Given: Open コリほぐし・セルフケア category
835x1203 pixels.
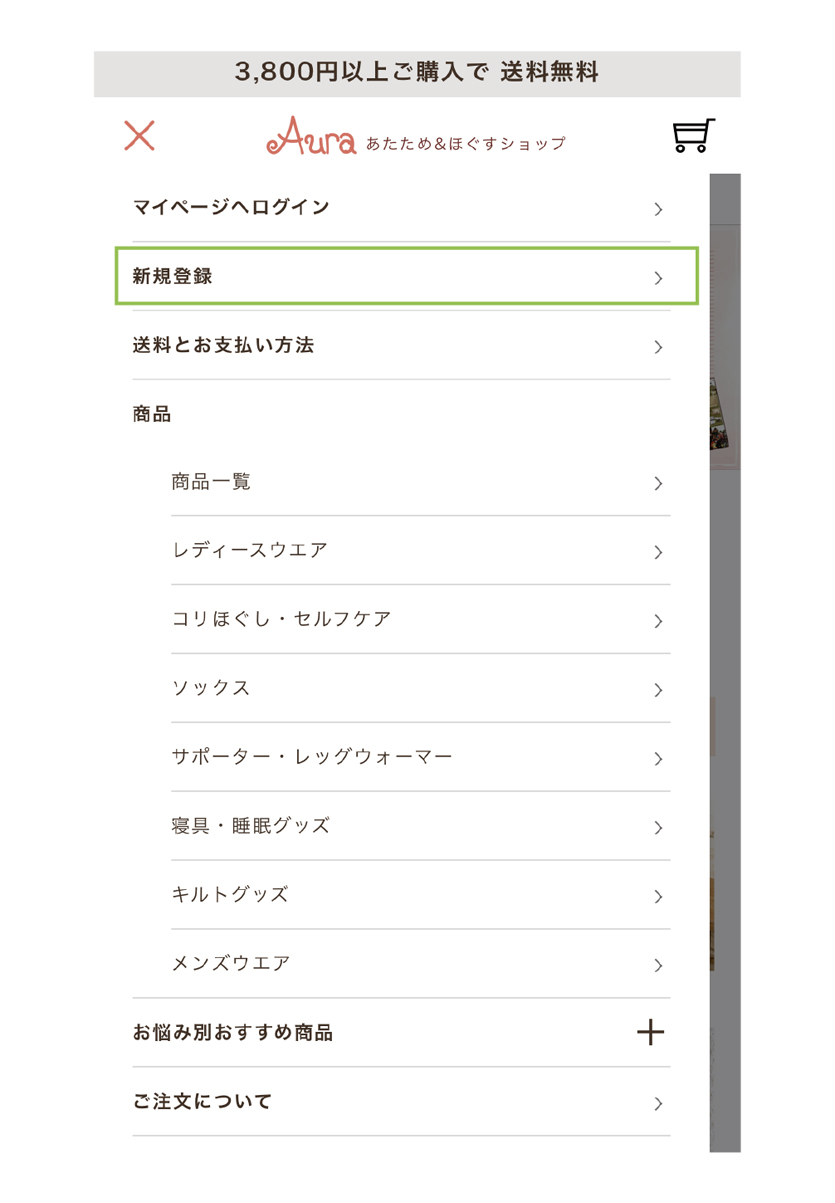Looking at the screenshot, I should click(420, 620).
